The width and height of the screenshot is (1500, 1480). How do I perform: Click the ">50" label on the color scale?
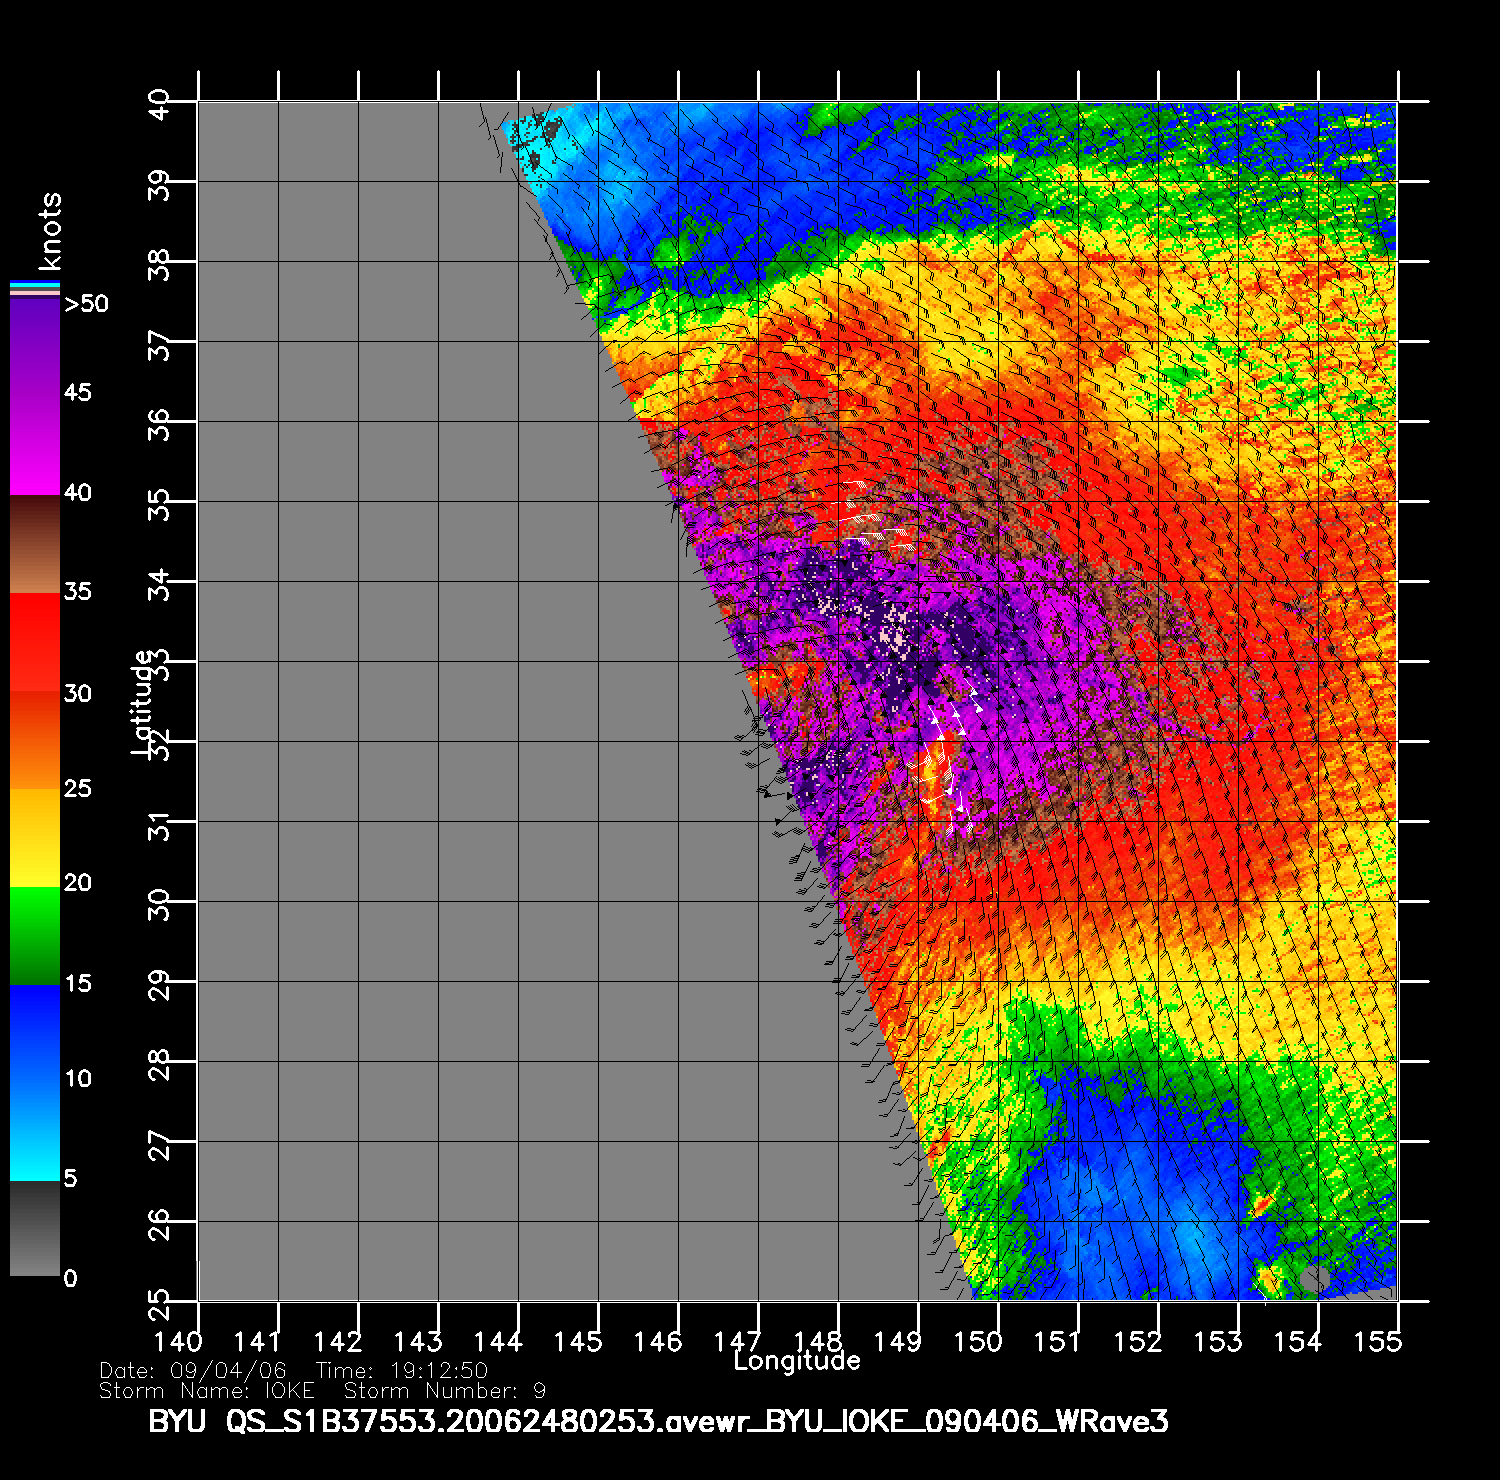click(x=86, y=304)
